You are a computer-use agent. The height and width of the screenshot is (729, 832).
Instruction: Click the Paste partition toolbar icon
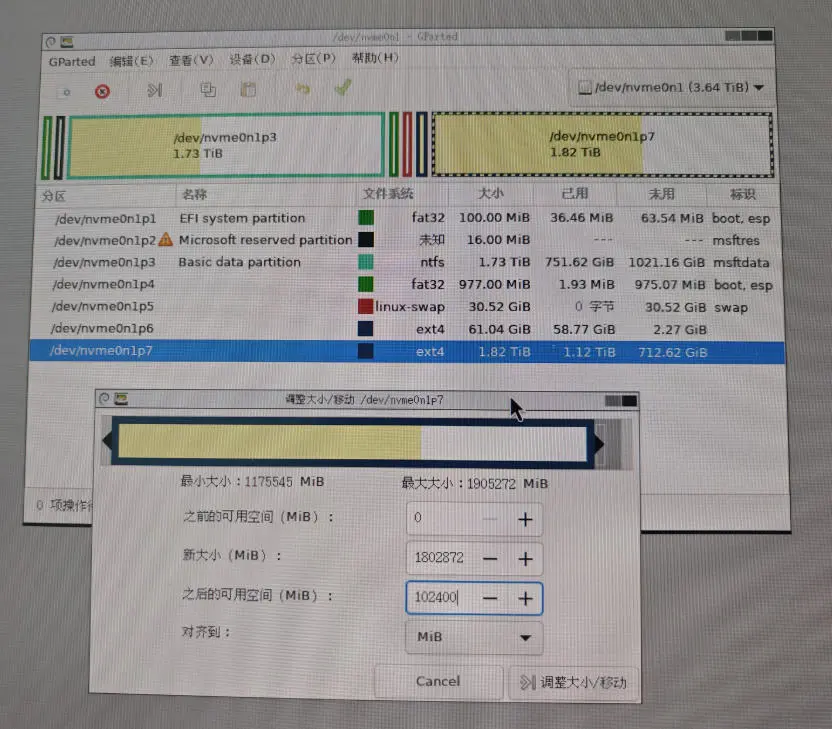point(247,90)
